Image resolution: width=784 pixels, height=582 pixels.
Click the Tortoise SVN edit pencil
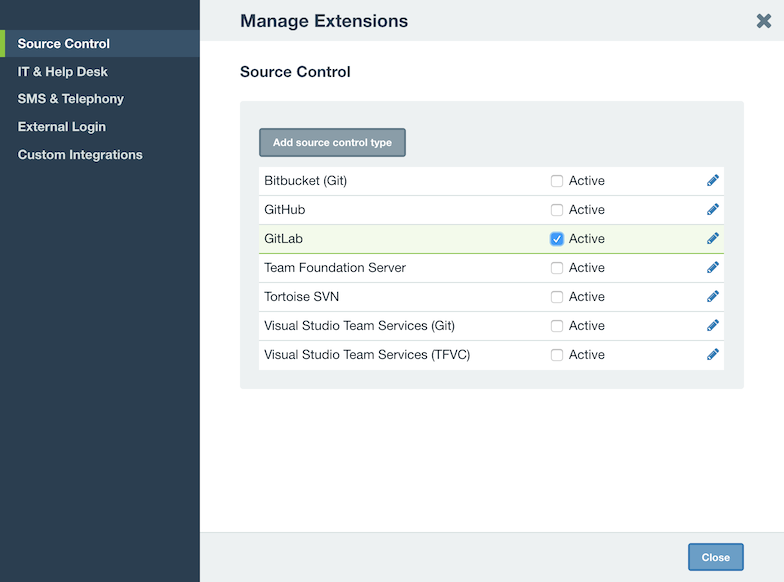712,296
